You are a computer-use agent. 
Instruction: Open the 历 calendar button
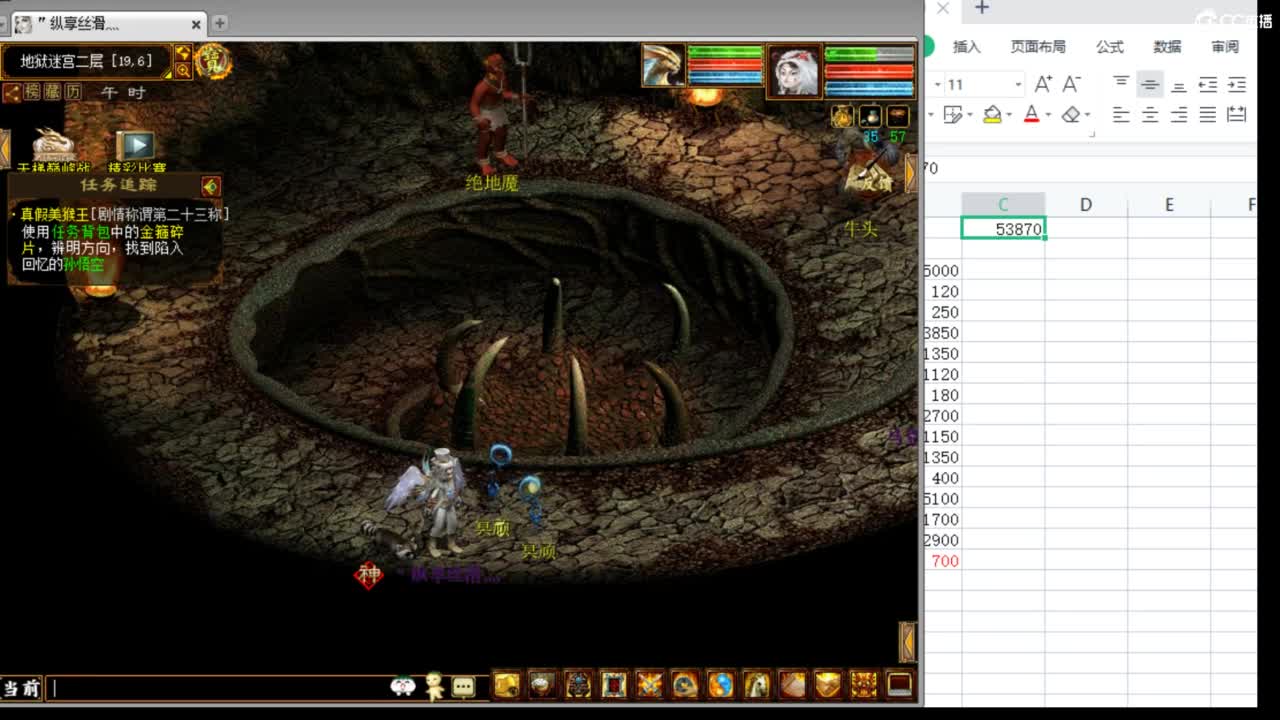[73, 92]
